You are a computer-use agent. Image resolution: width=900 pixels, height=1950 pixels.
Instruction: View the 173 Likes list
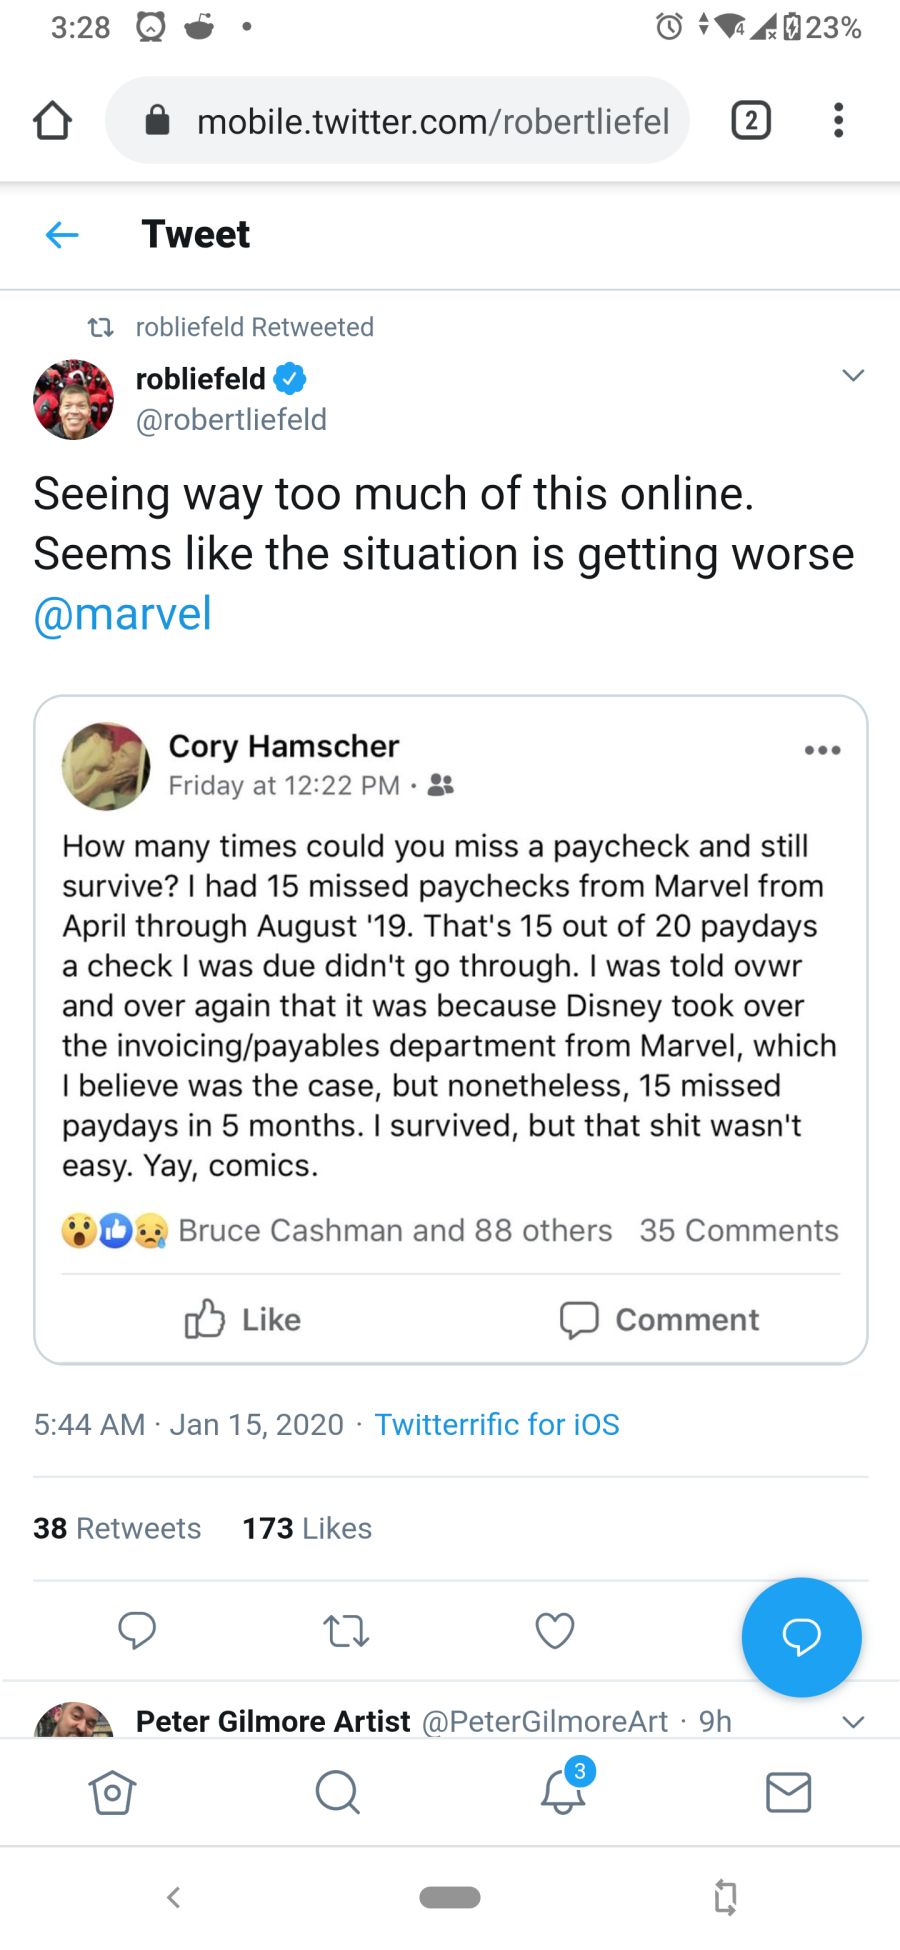[307, 1528]
